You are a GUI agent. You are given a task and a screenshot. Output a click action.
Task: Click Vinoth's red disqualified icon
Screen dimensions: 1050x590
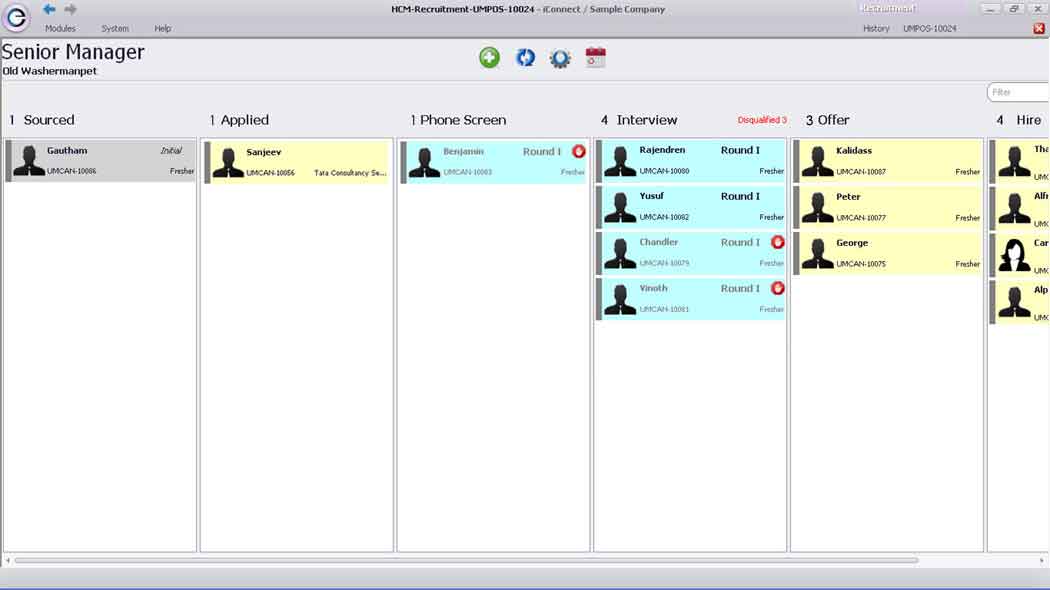[778, 288]
